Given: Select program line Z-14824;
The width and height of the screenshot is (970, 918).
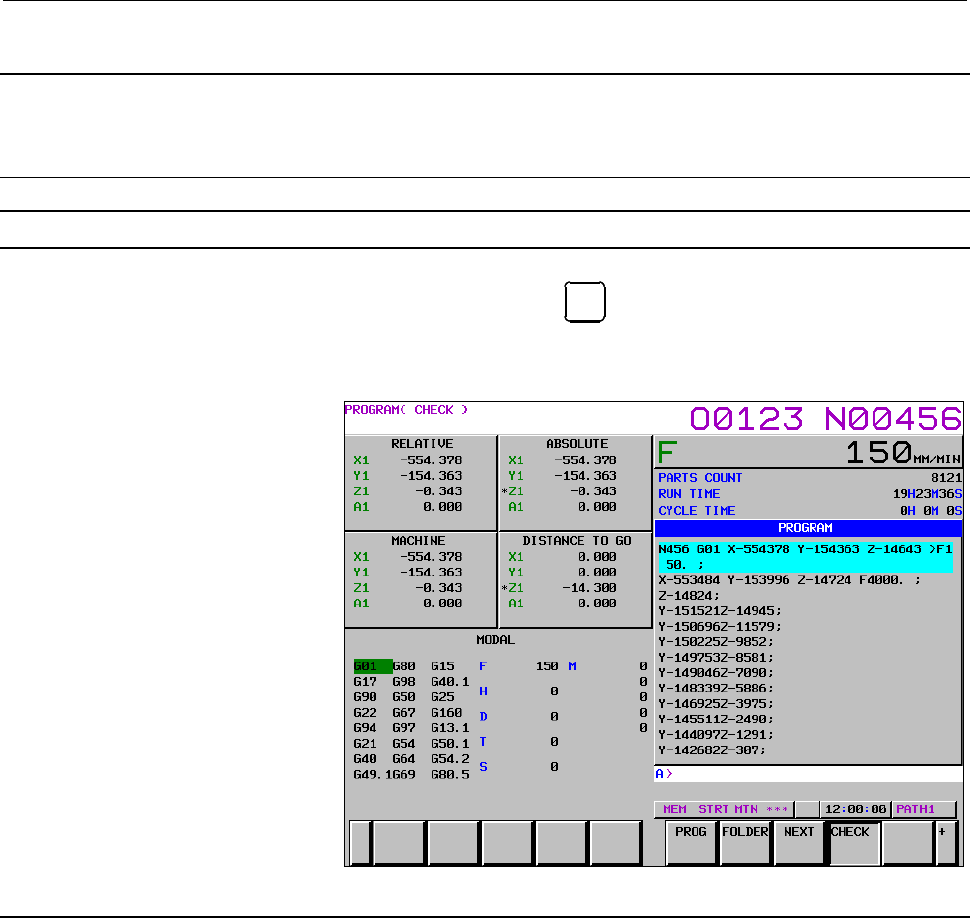Looking at the screenshot, I should click(x=689, y=596).
